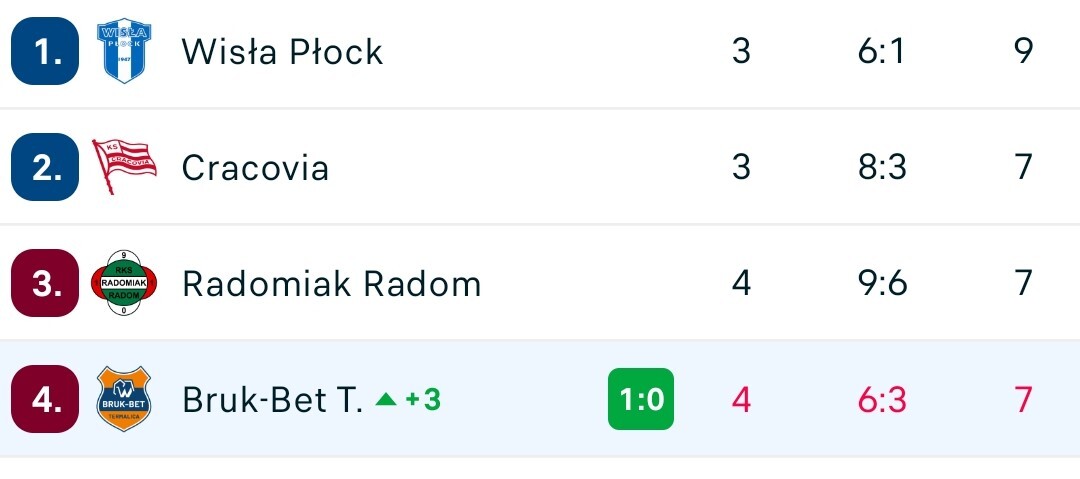
Task: Click the position 2 rank badge
Action: (x=44, y=167)
